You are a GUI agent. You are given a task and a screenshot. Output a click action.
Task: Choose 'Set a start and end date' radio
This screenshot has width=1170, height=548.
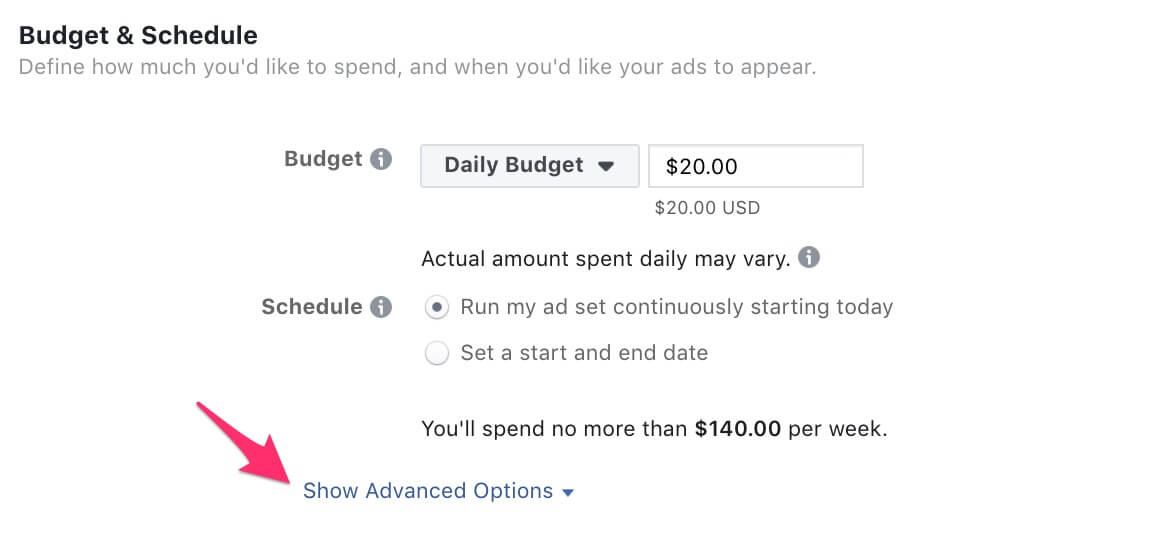[437, 353]
